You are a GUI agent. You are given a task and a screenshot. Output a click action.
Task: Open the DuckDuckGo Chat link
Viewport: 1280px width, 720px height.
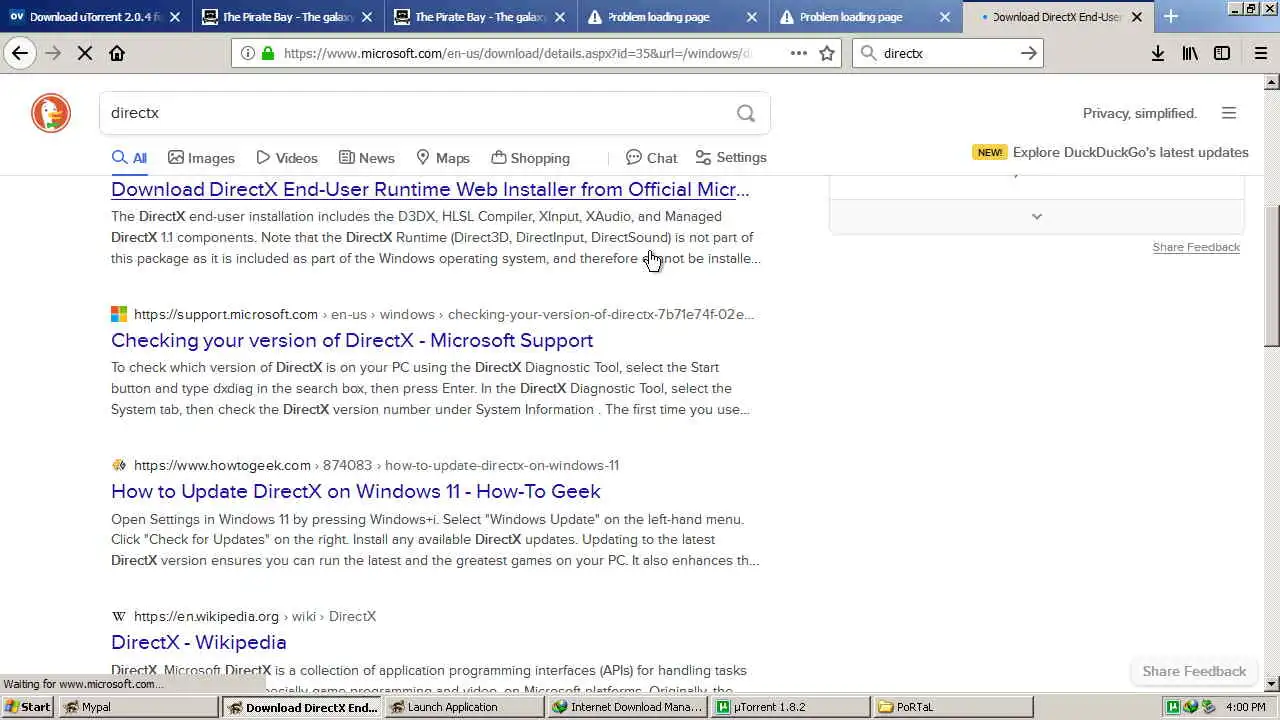pyautogui.click(x=651, y=158)
